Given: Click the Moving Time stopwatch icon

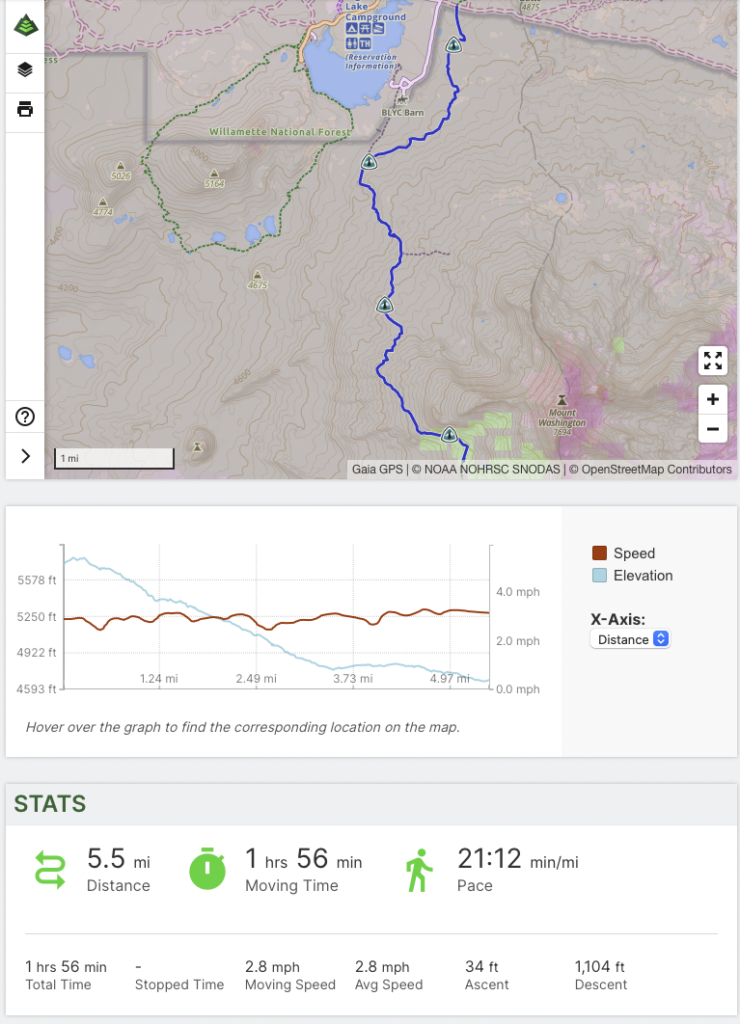Looking at the screenshot, I should [208, 869].
